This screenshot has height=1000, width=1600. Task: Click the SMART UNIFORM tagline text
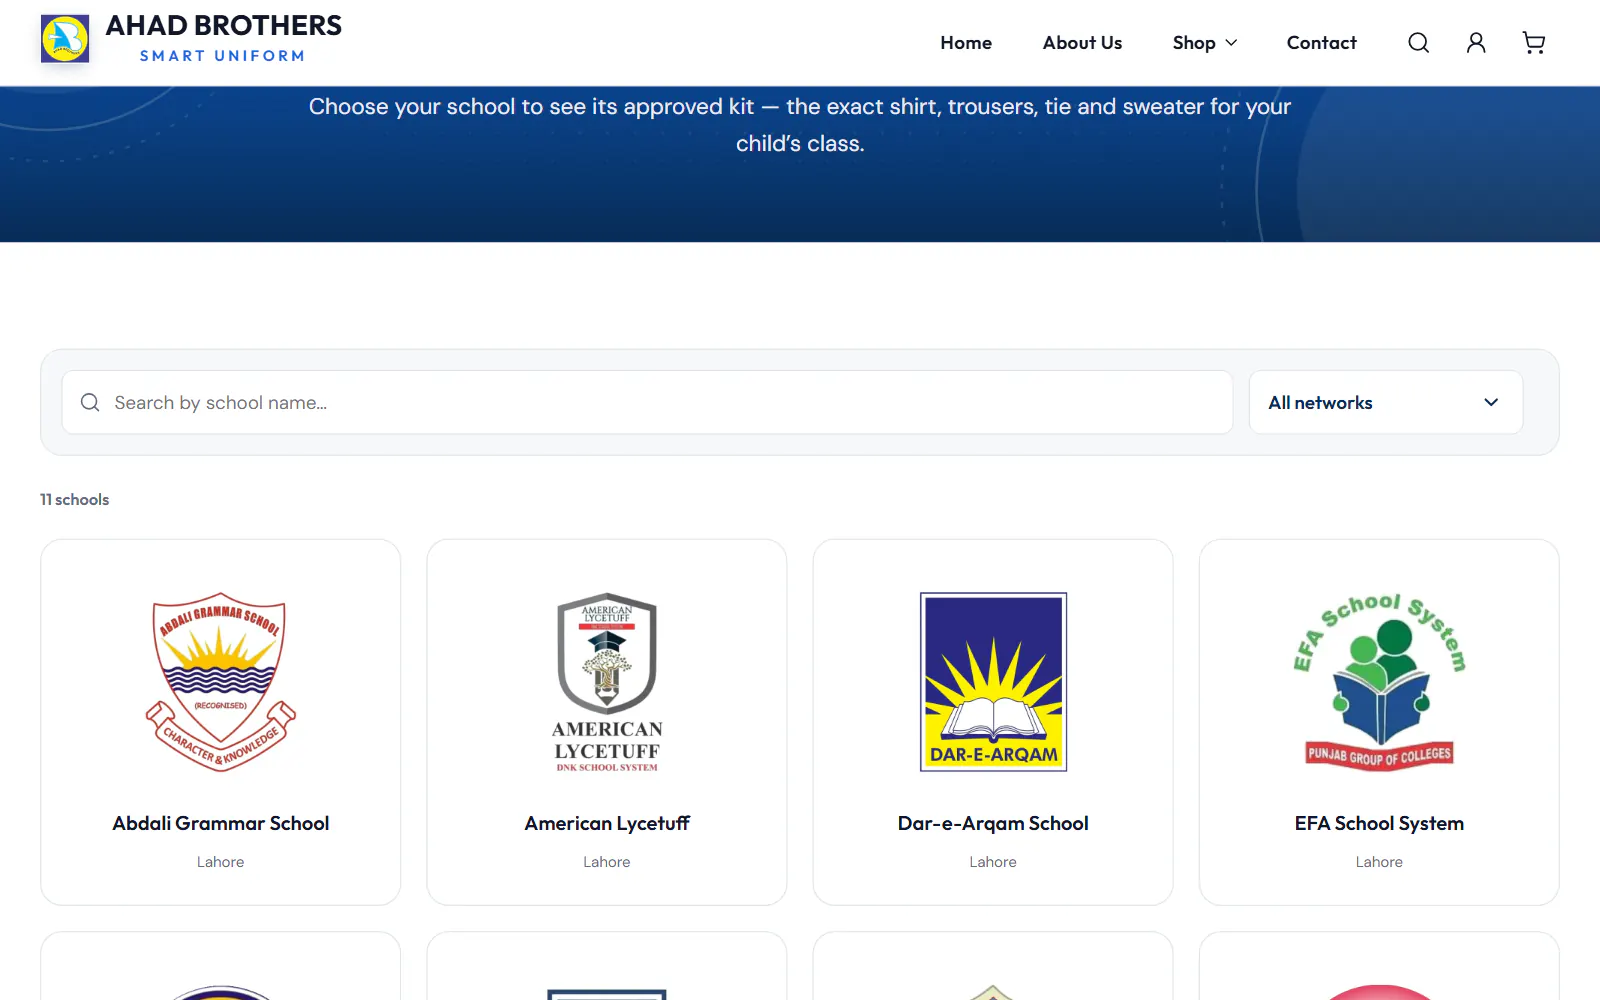tap(222, 56)
